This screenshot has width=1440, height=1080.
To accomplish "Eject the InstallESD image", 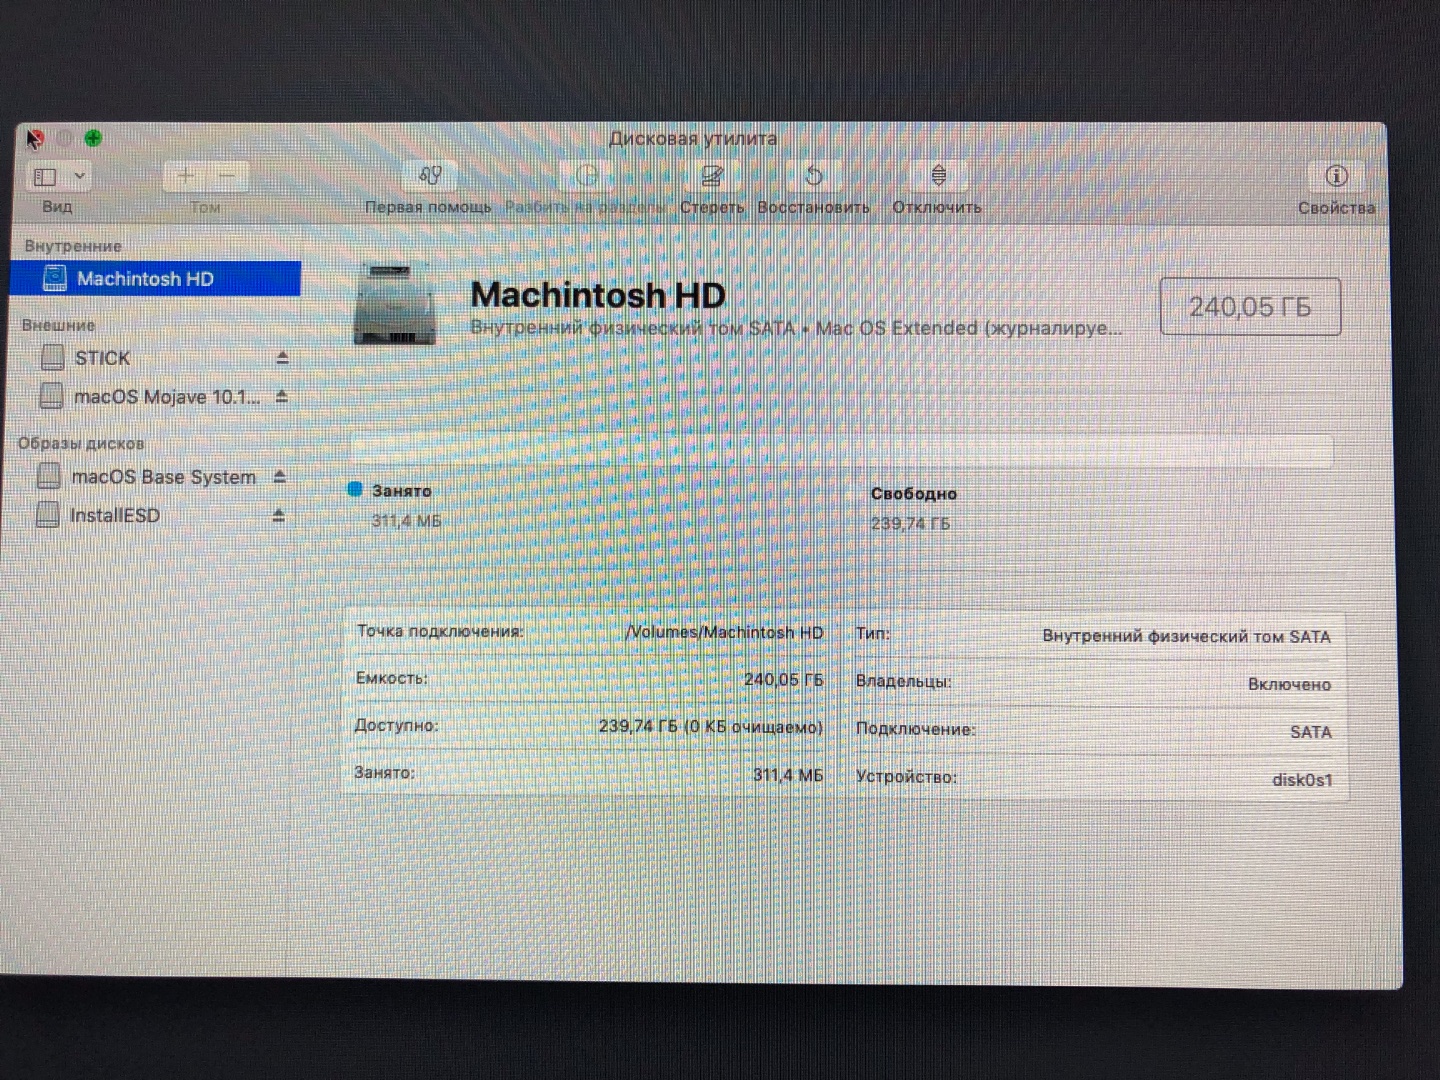I will point(279,516).
